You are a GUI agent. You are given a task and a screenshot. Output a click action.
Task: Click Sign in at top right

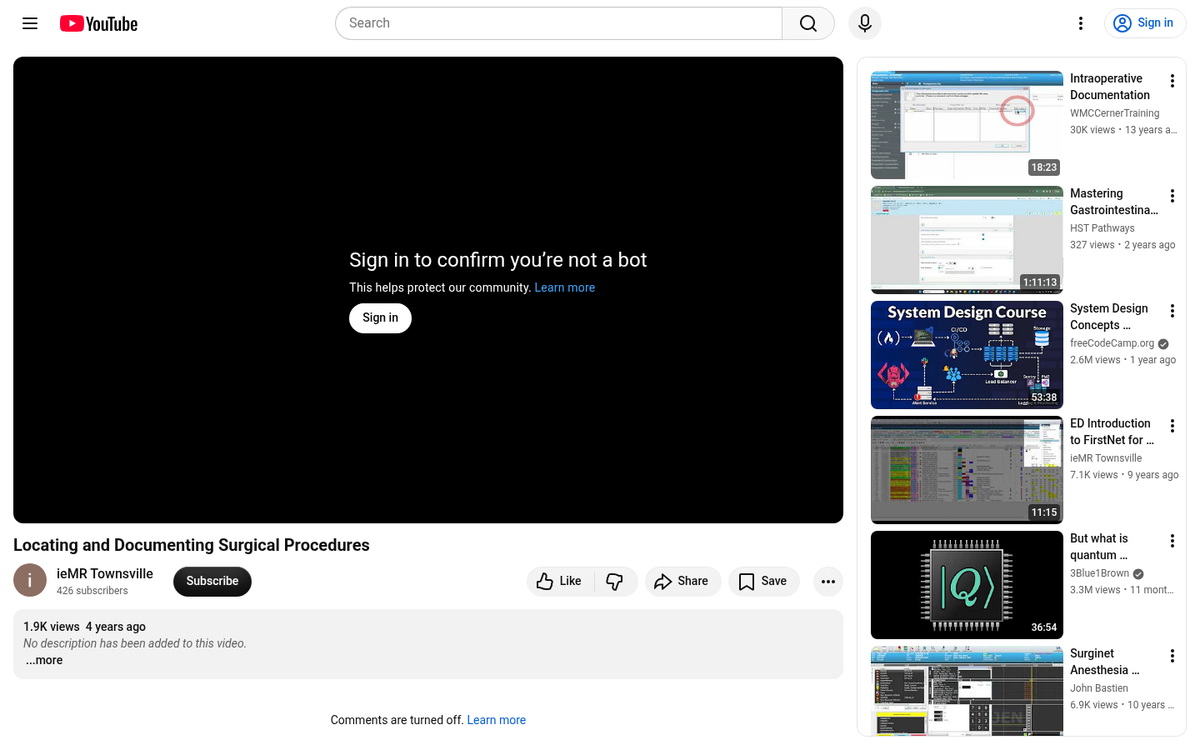(x=1145, y=23)
